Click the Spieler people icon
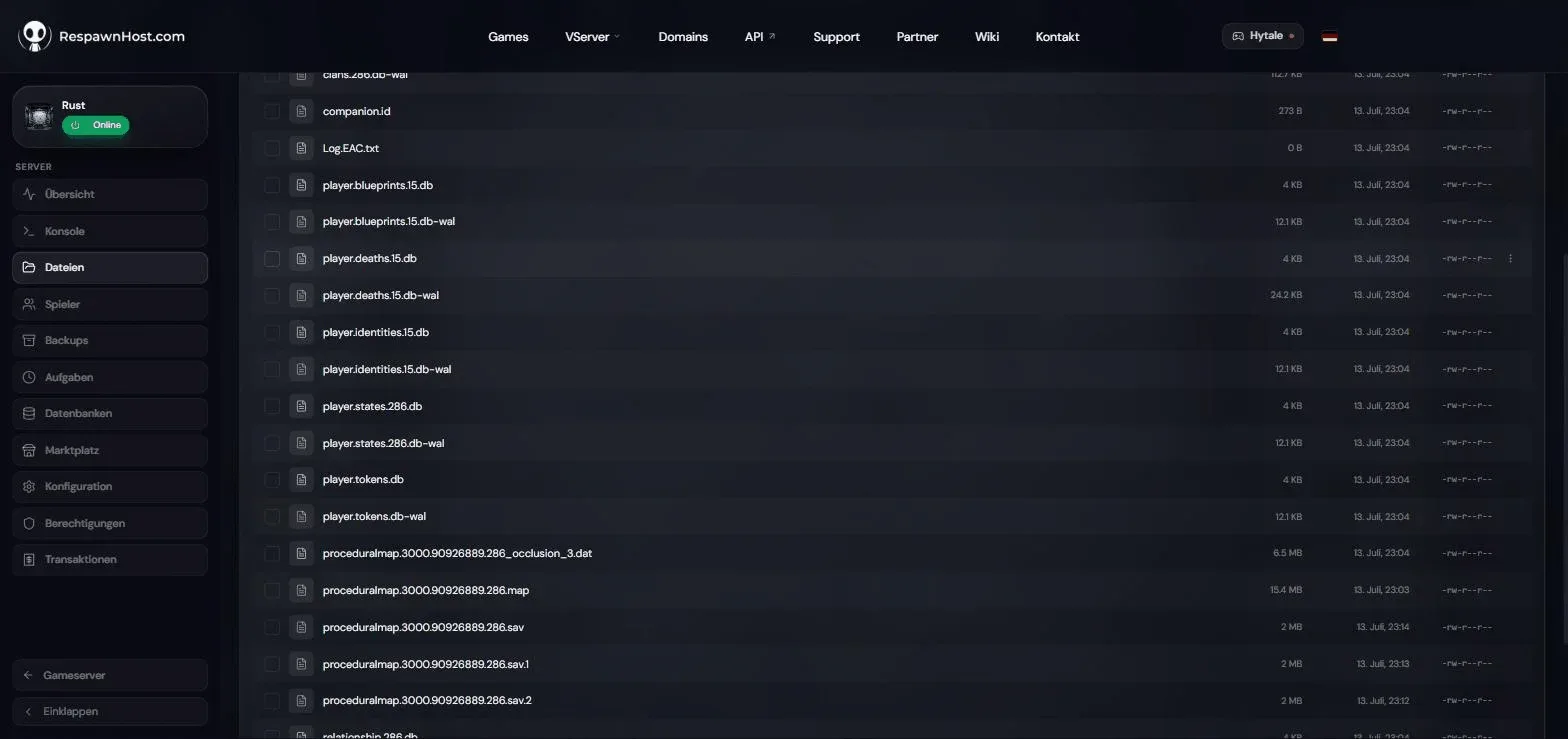This screenshot has height=739, width=1568. tap(29, 304)
